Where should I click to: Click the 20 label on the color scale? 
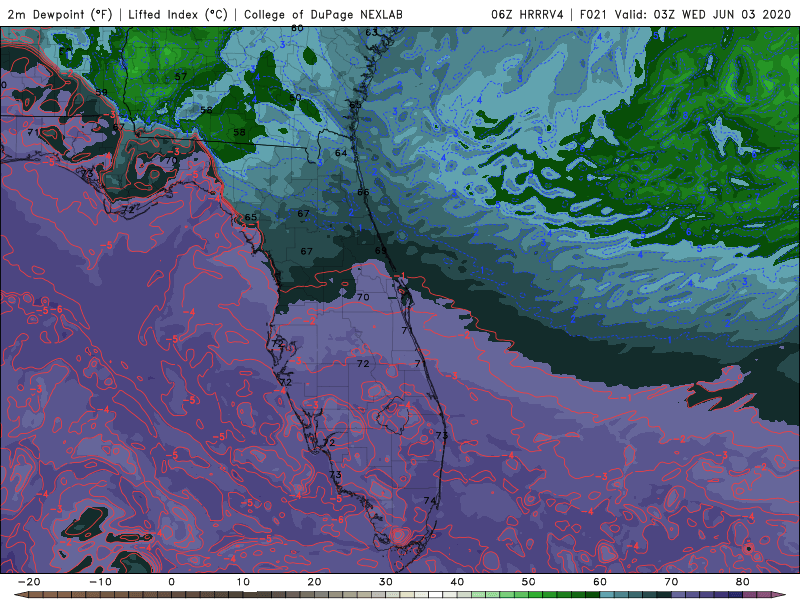pyautogui.click(x=314, y=582)
